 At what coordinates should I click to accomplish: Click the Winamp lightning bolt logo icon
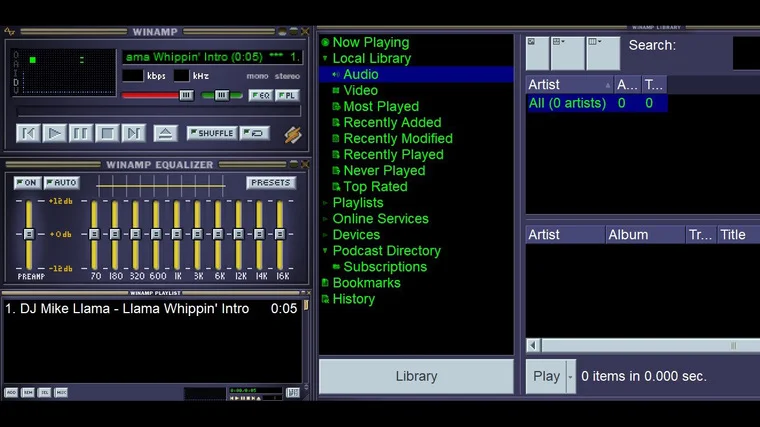click(x=293, y=134)
